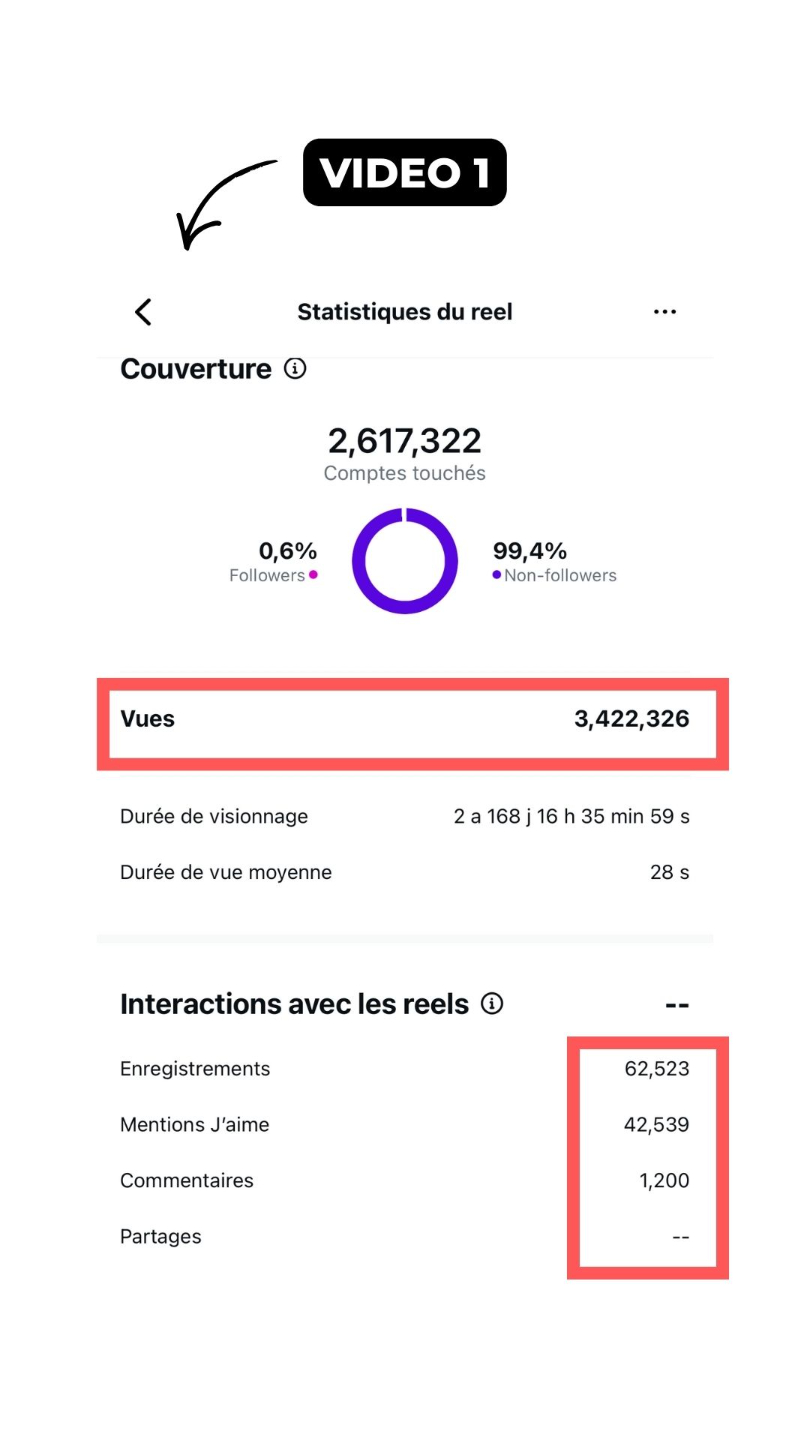810x1440 pixels.
Task: Click the Enregistrements label
Action: click(195, 1069)
